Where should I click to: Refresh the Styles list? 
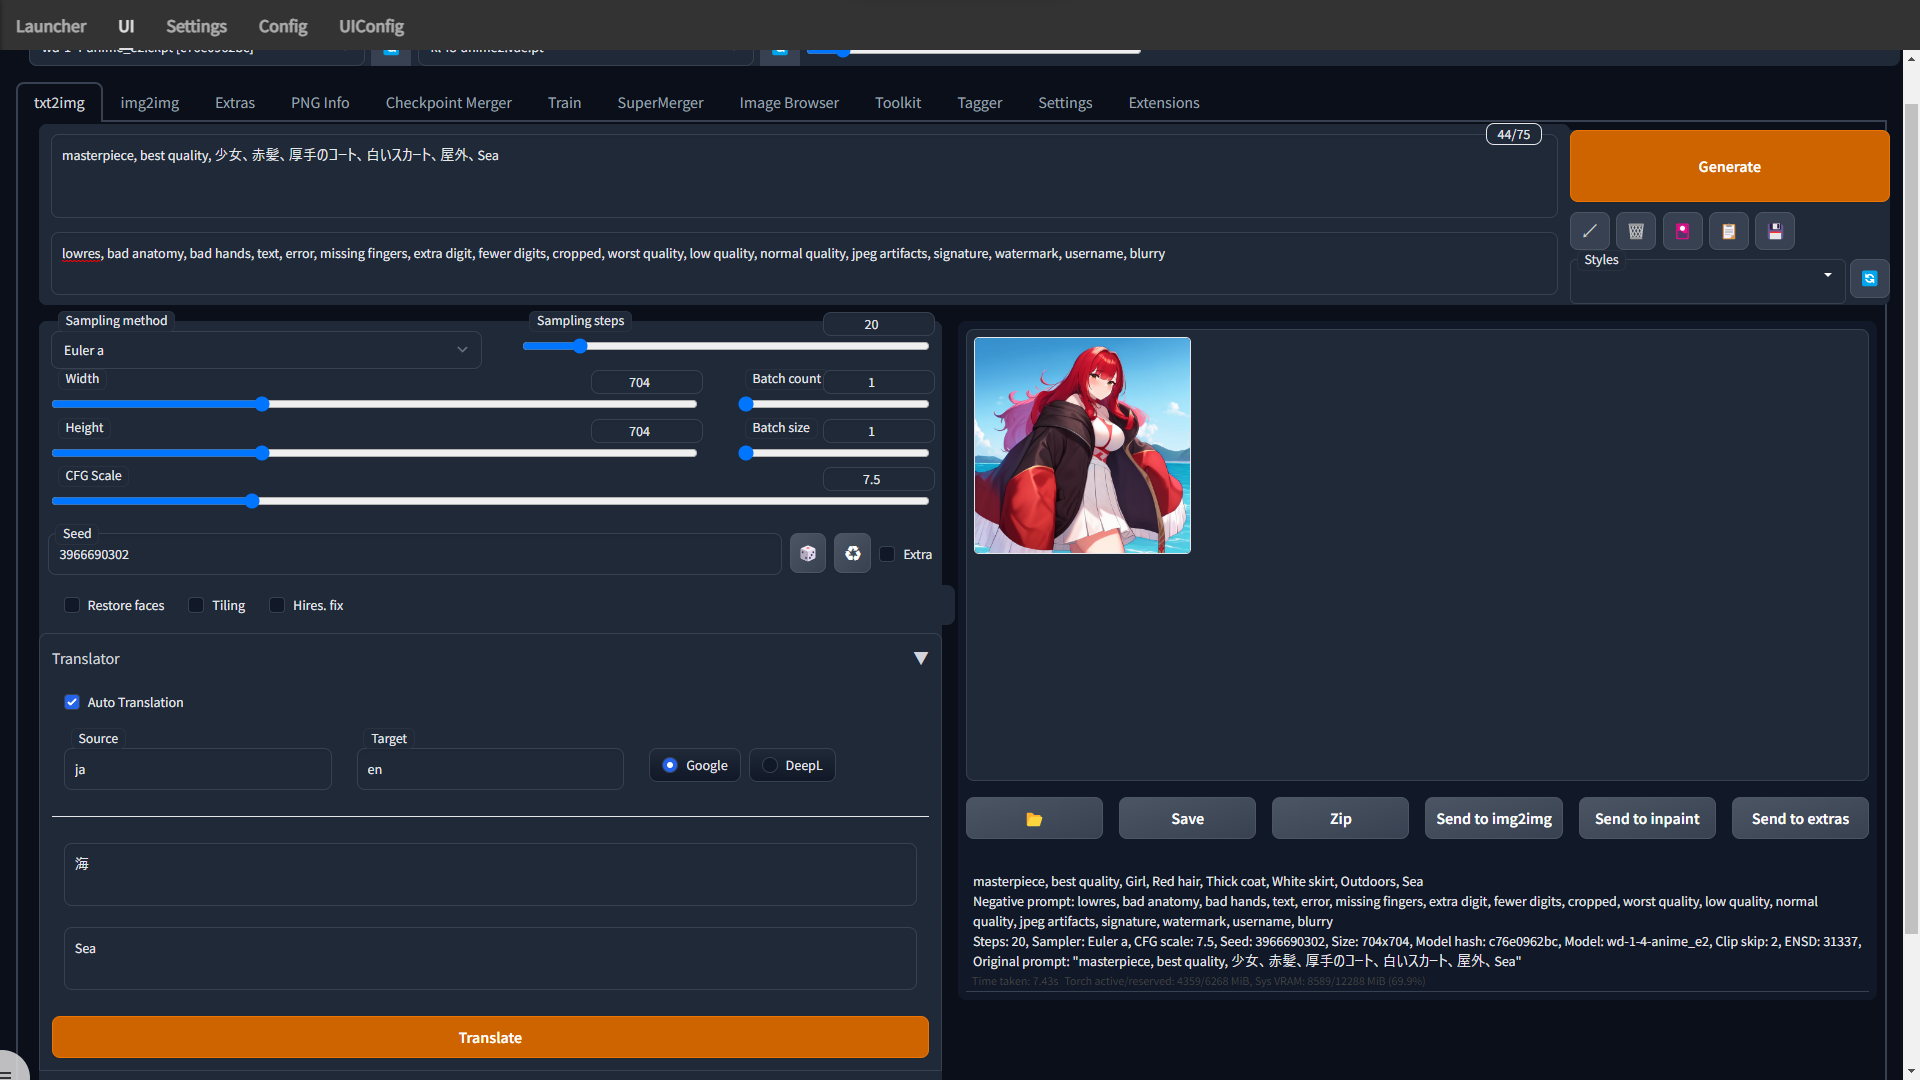1869,279
